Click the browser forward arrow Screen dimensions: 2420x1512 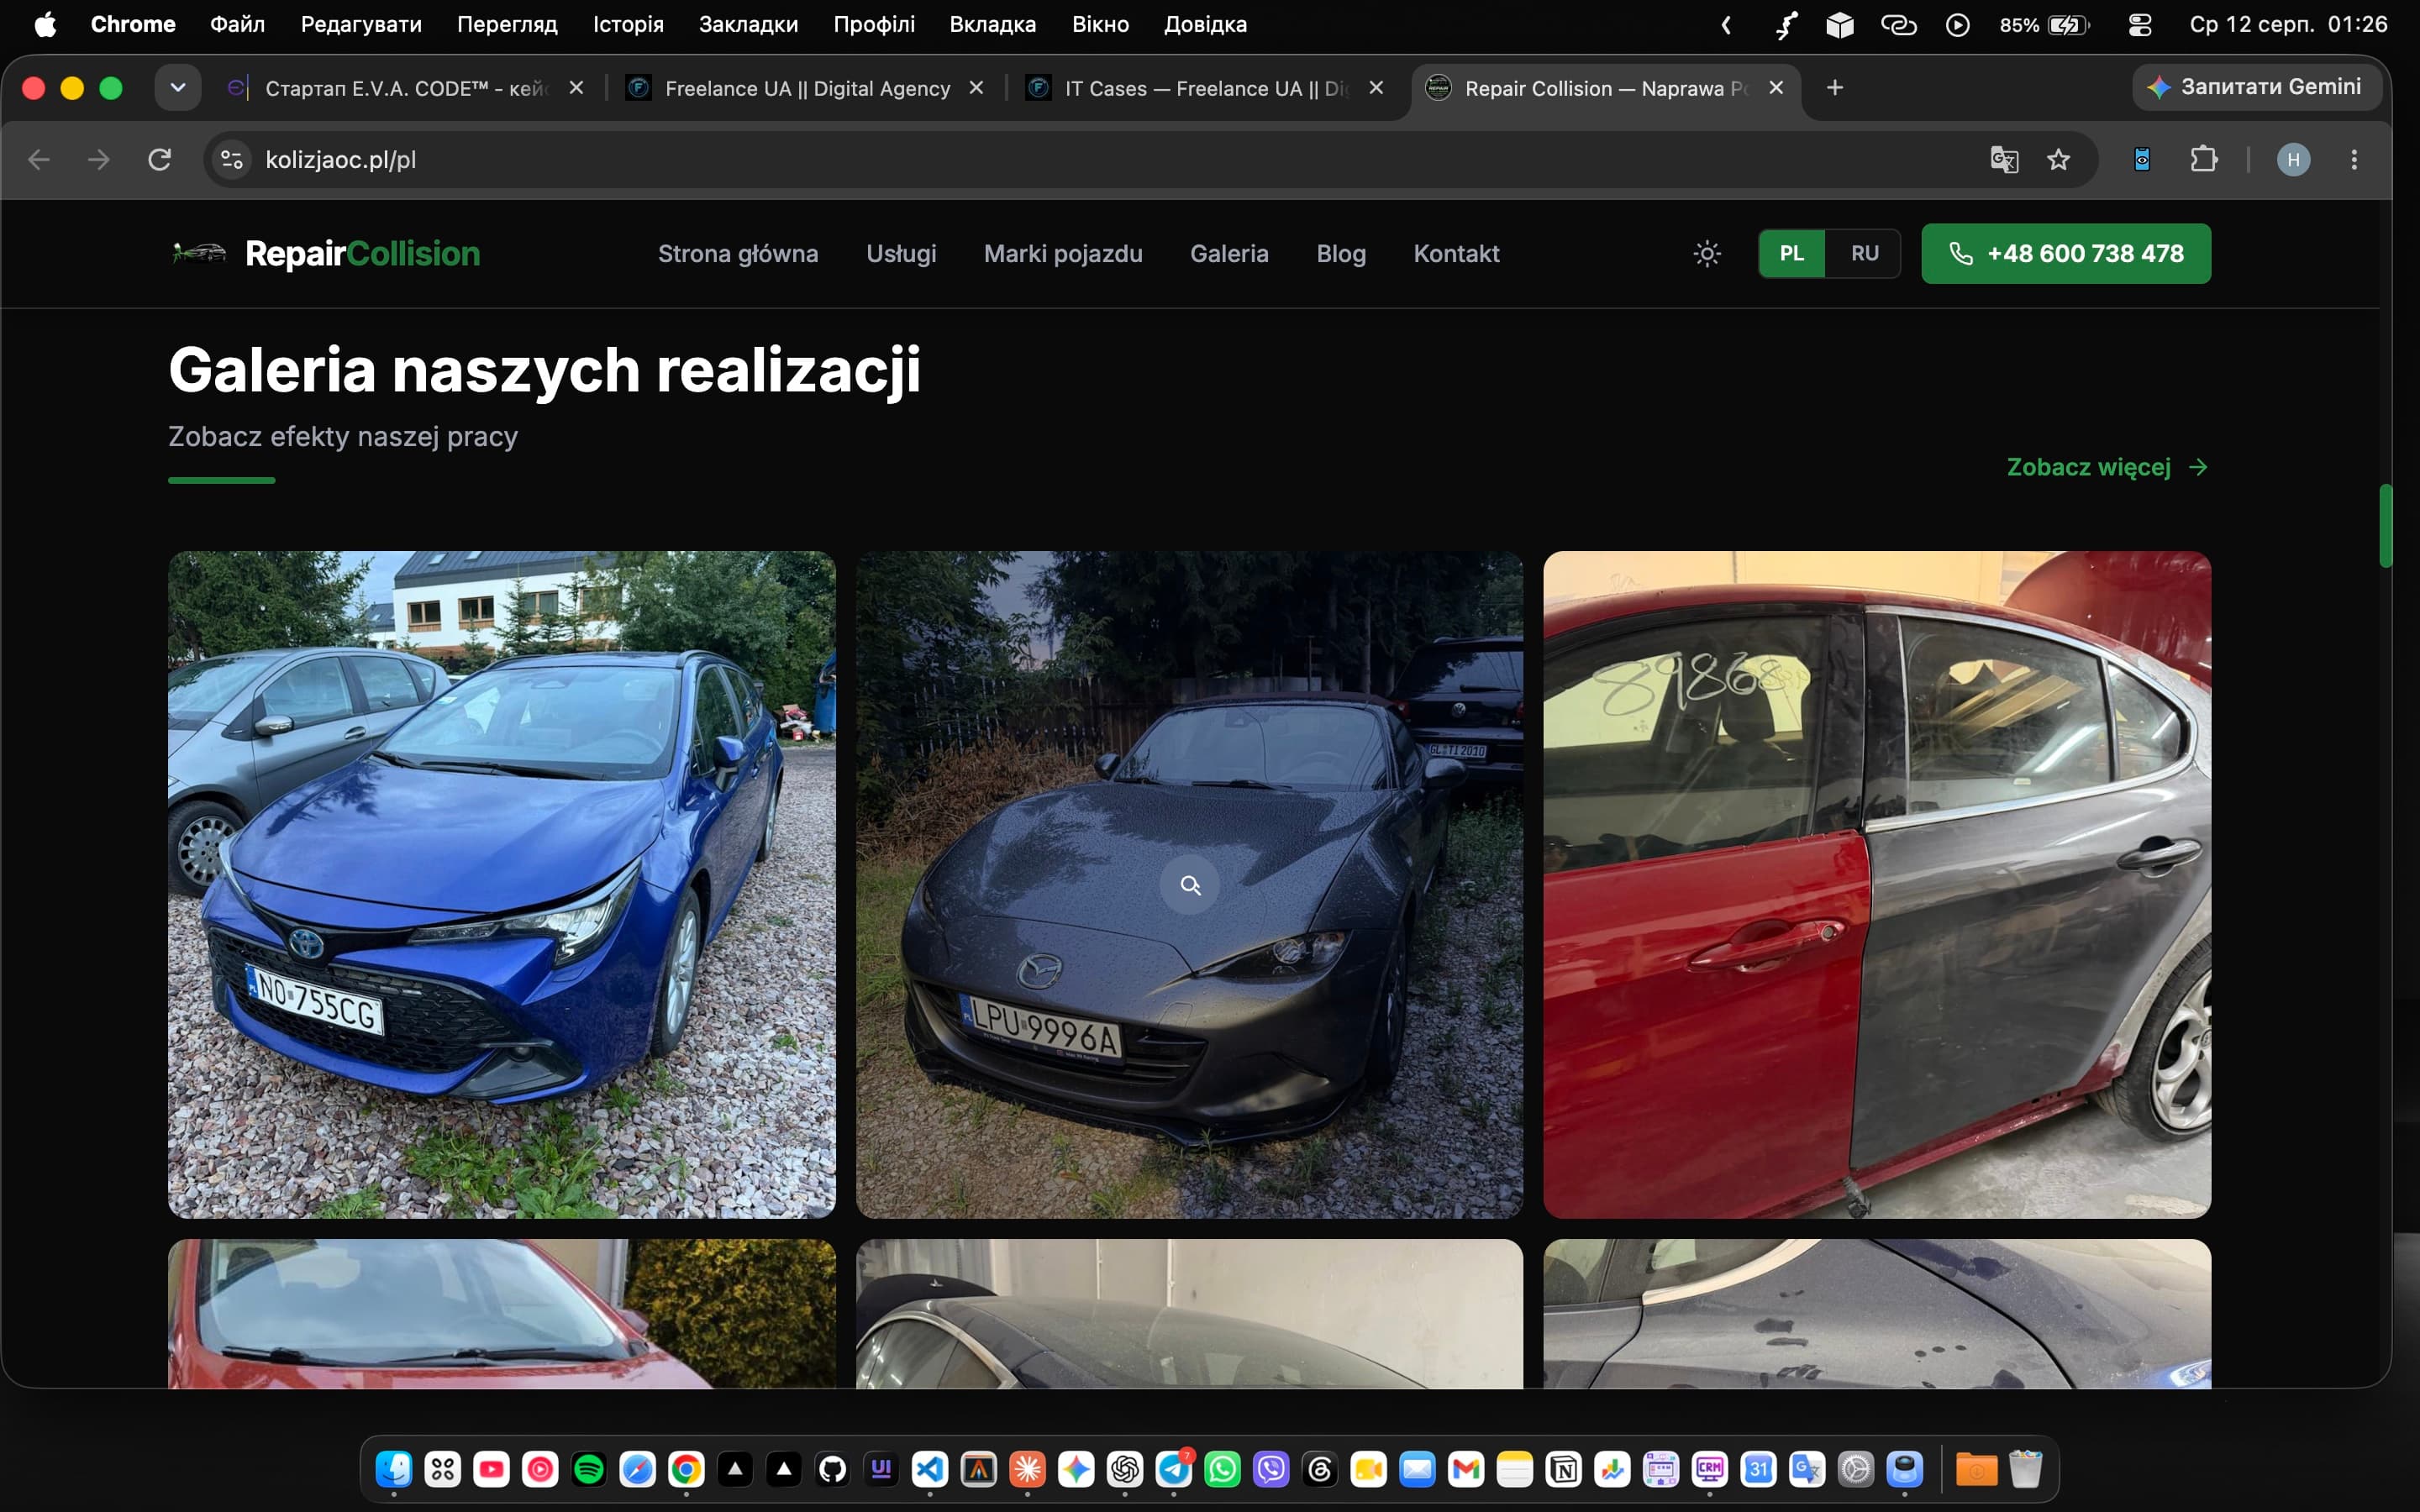pos(99,160)
